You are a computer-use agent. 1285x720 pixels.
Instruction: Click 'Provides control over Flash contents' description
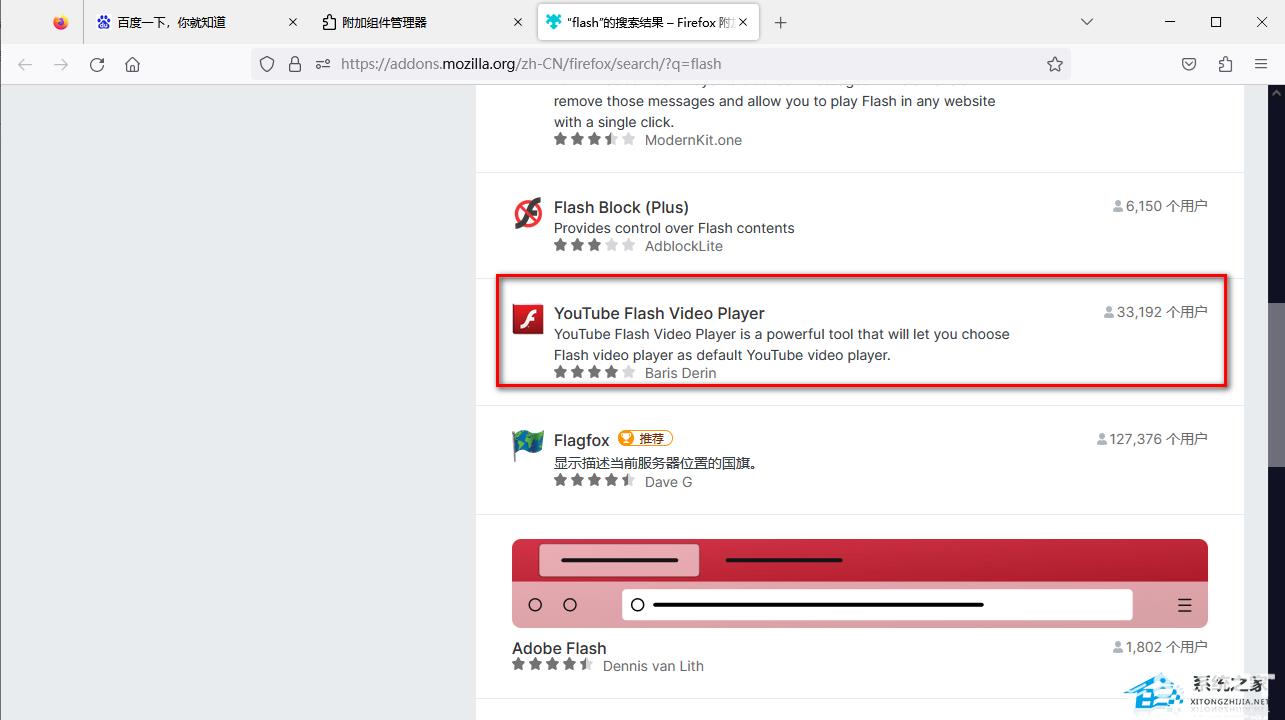[674, 228]
